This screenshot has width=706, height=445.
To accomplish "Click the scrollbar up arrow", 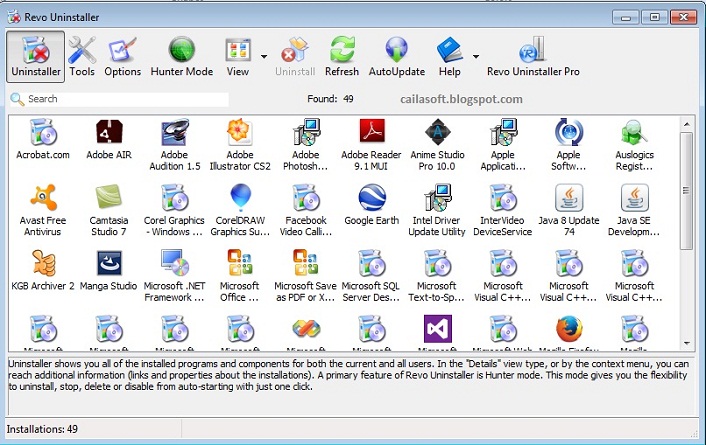I will tap(687, 123).
